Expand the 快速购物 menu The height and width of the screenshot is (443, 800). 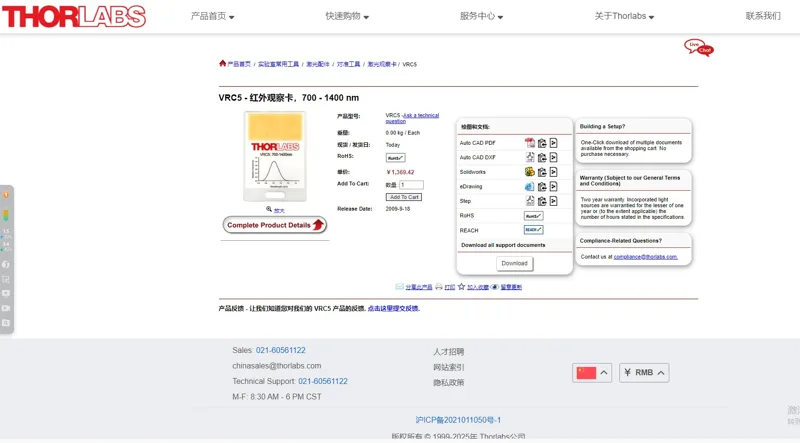pos(347,16)
